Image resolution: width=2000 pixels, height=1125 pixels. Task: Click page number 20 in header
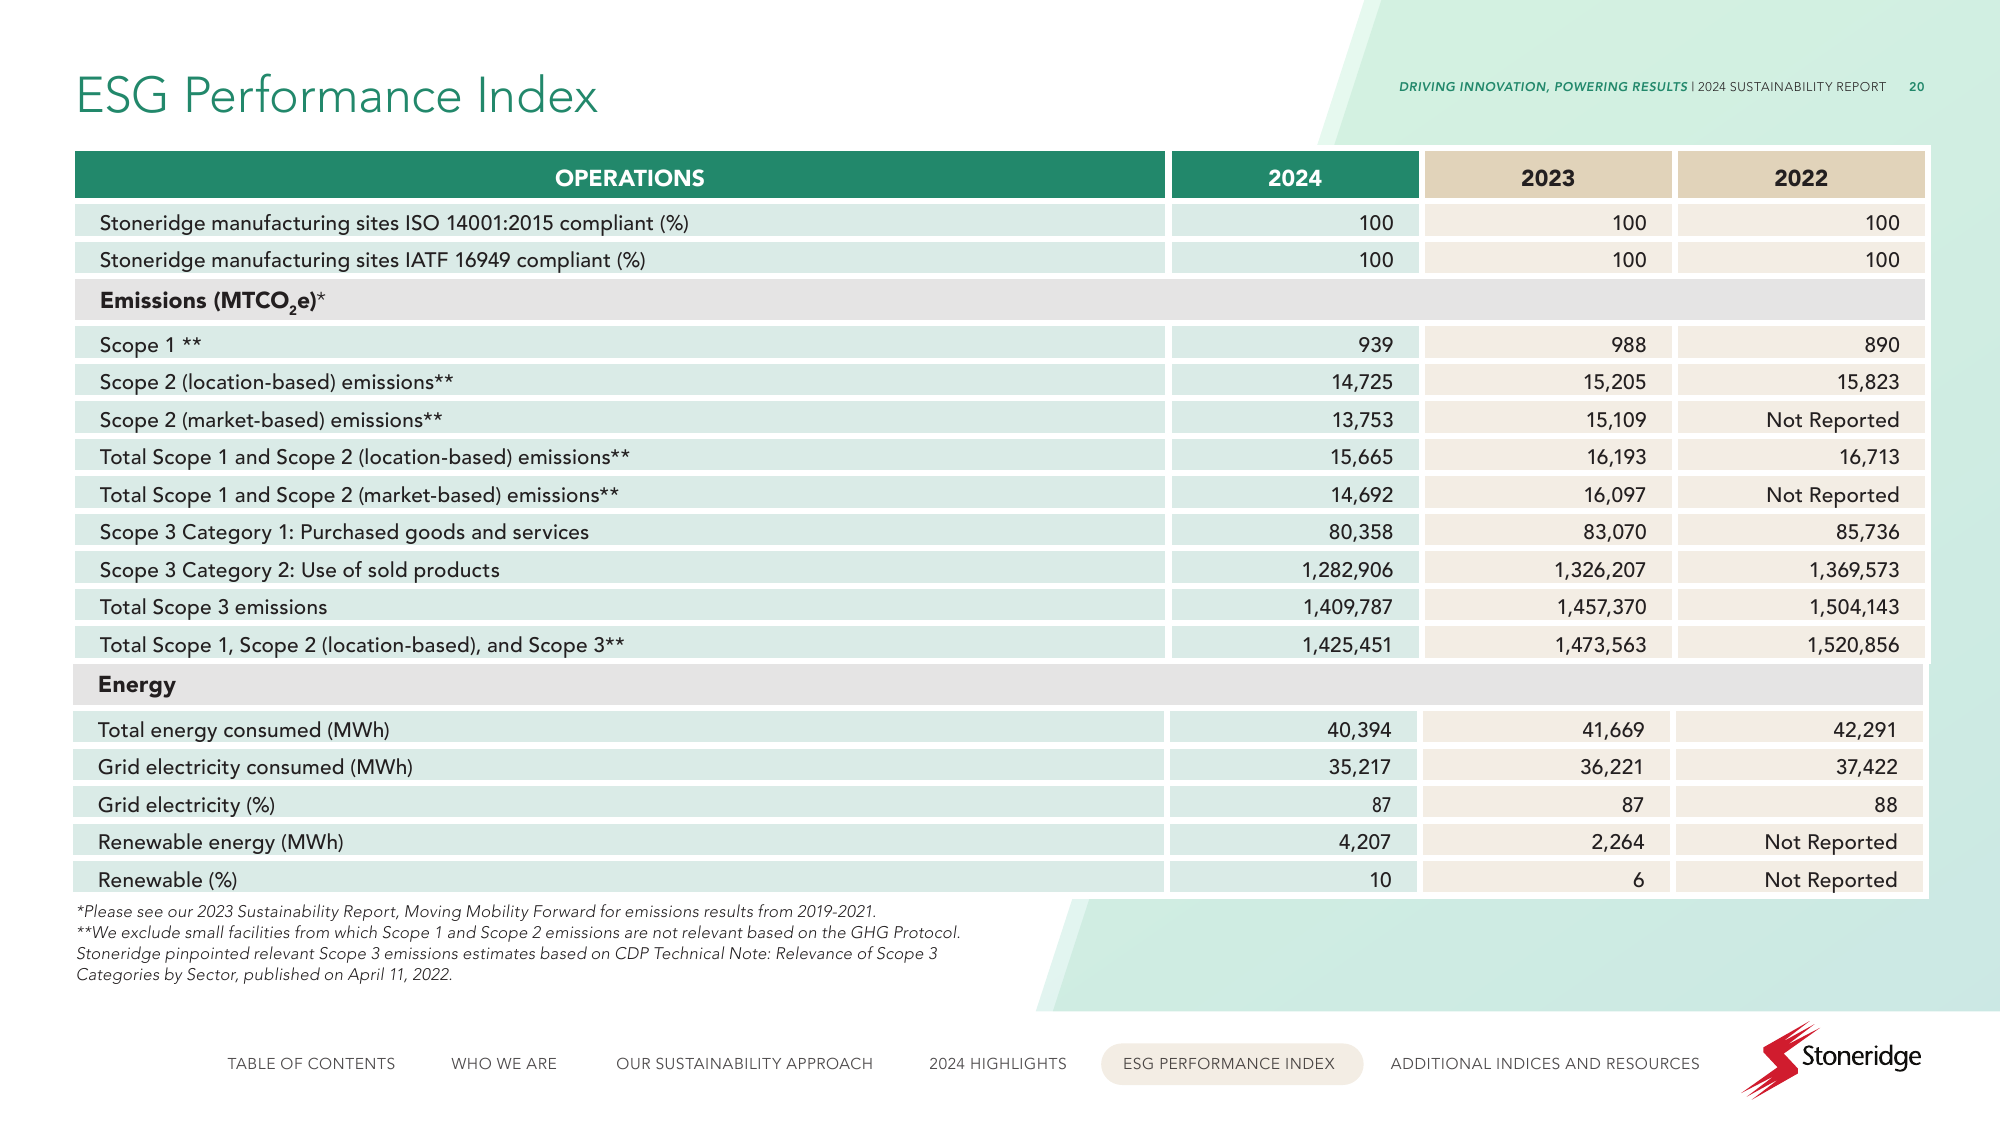click(1916, 87)
